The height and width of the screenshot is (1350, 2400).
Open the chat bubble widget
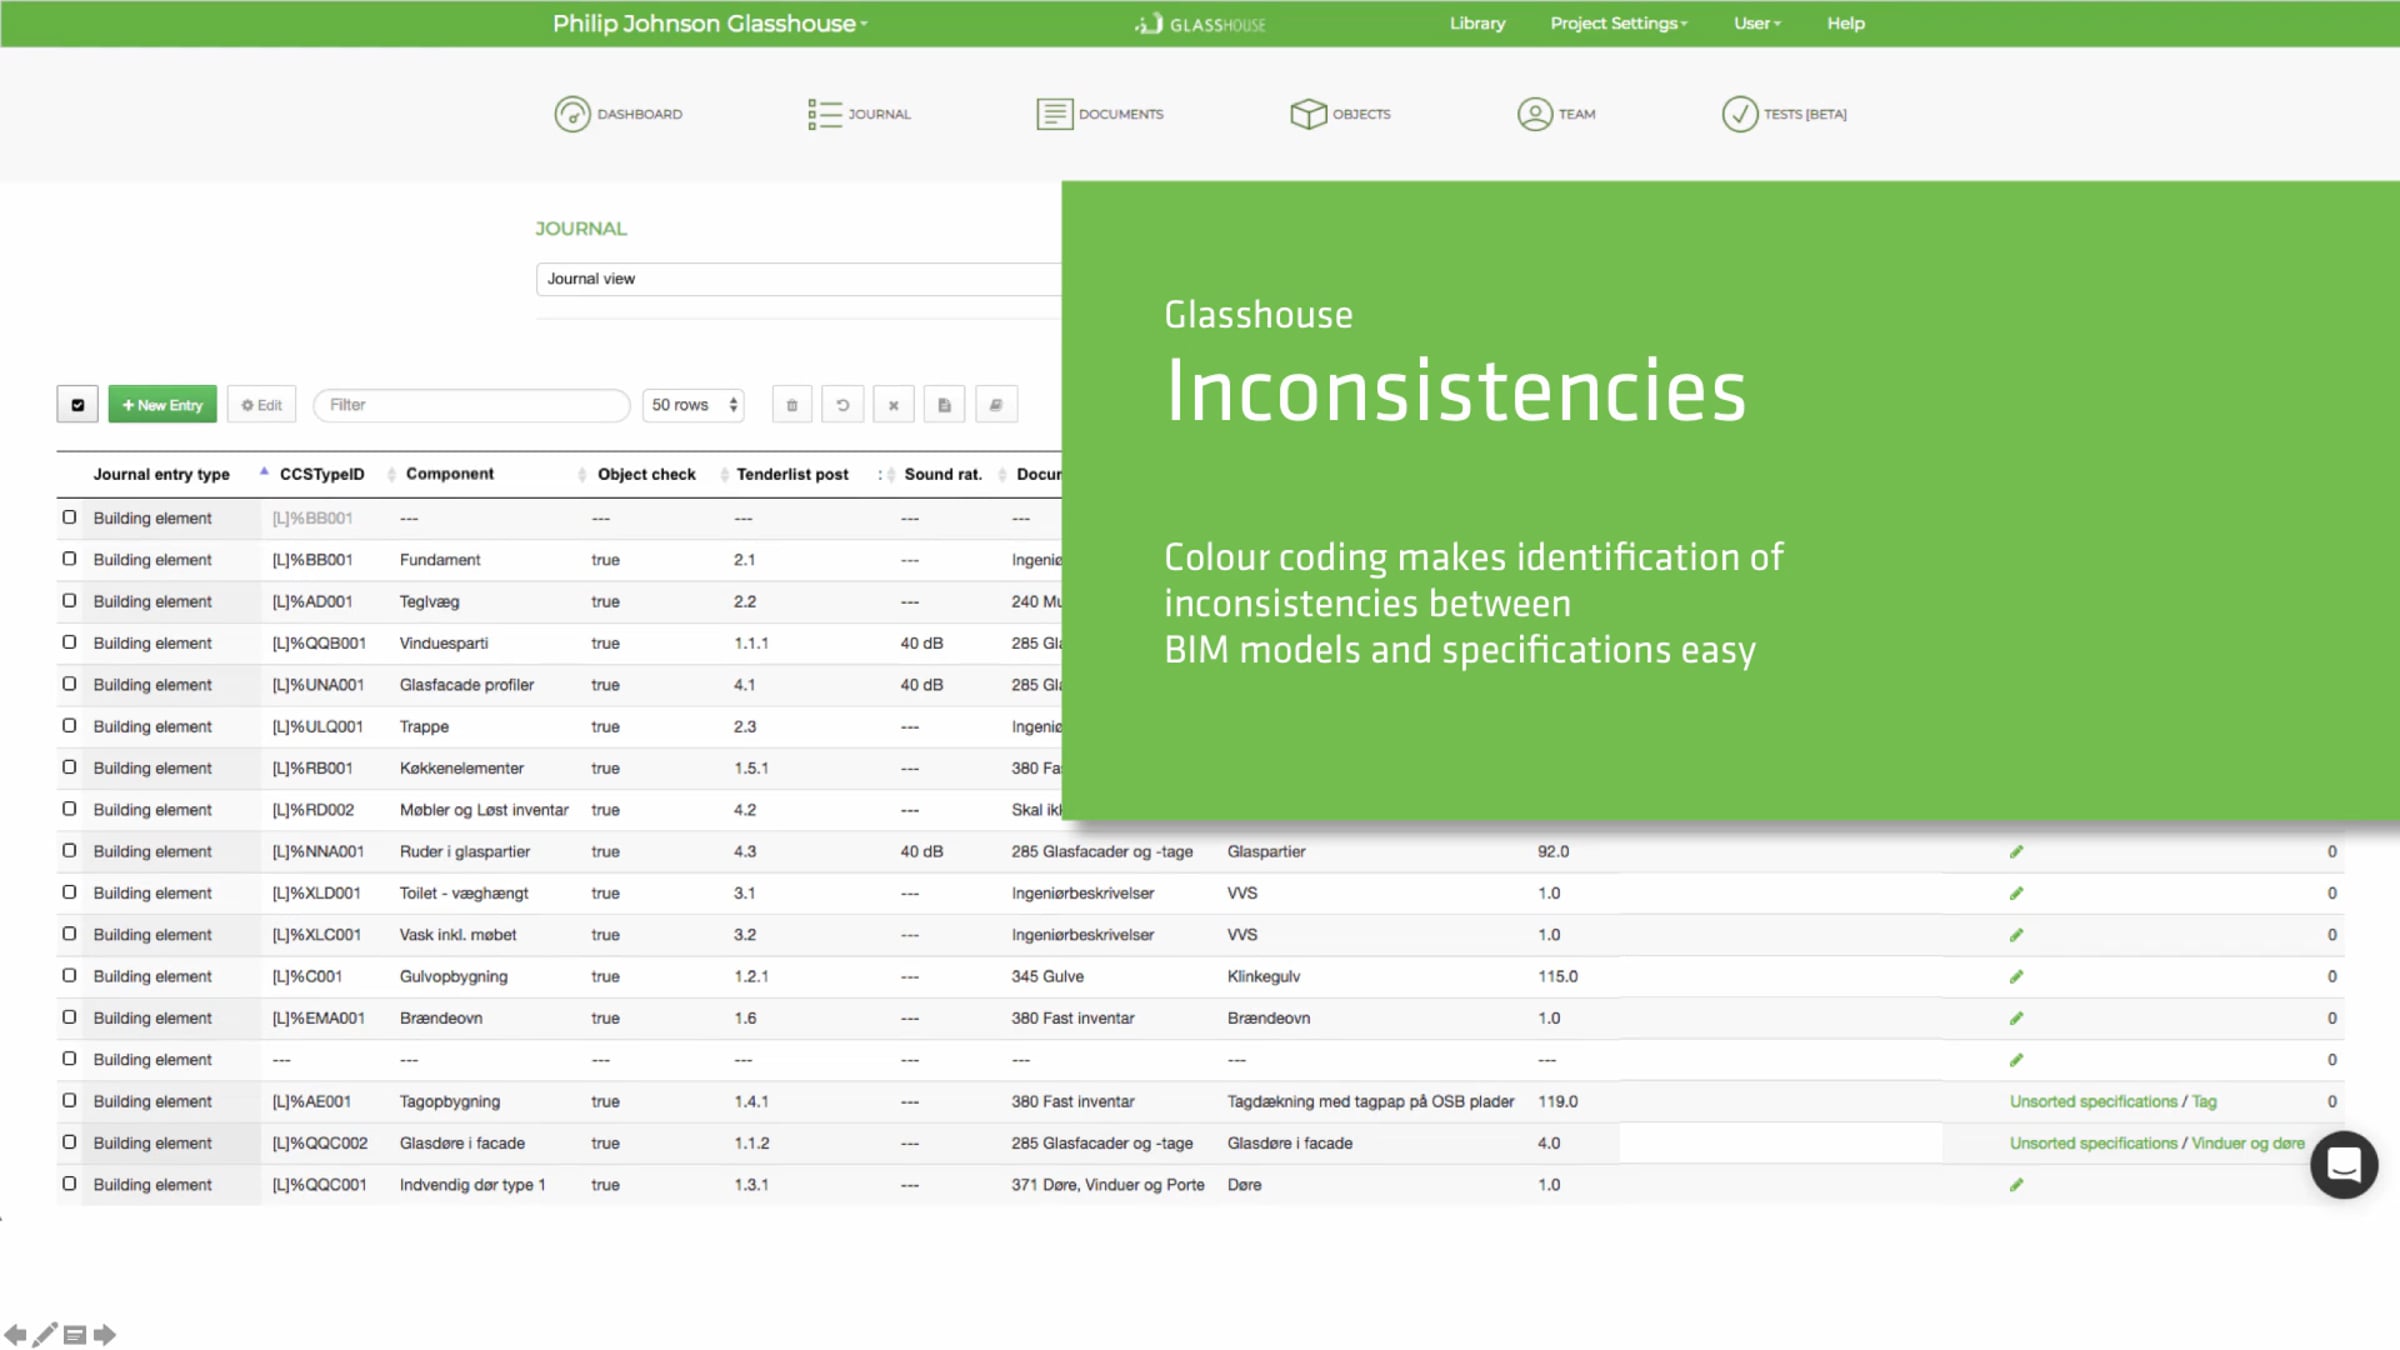(x=2343, y=1164)
